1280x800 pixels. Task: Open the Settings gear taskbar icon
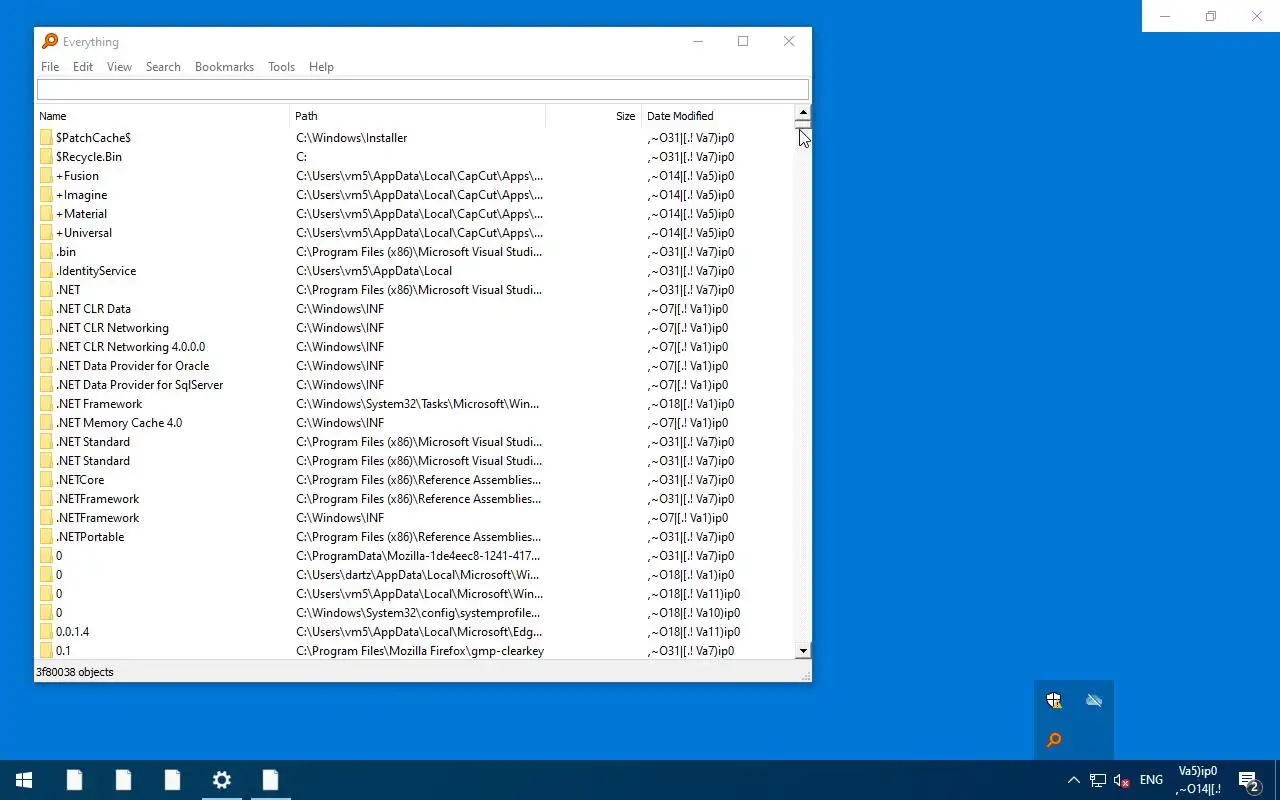coord(222,780)
